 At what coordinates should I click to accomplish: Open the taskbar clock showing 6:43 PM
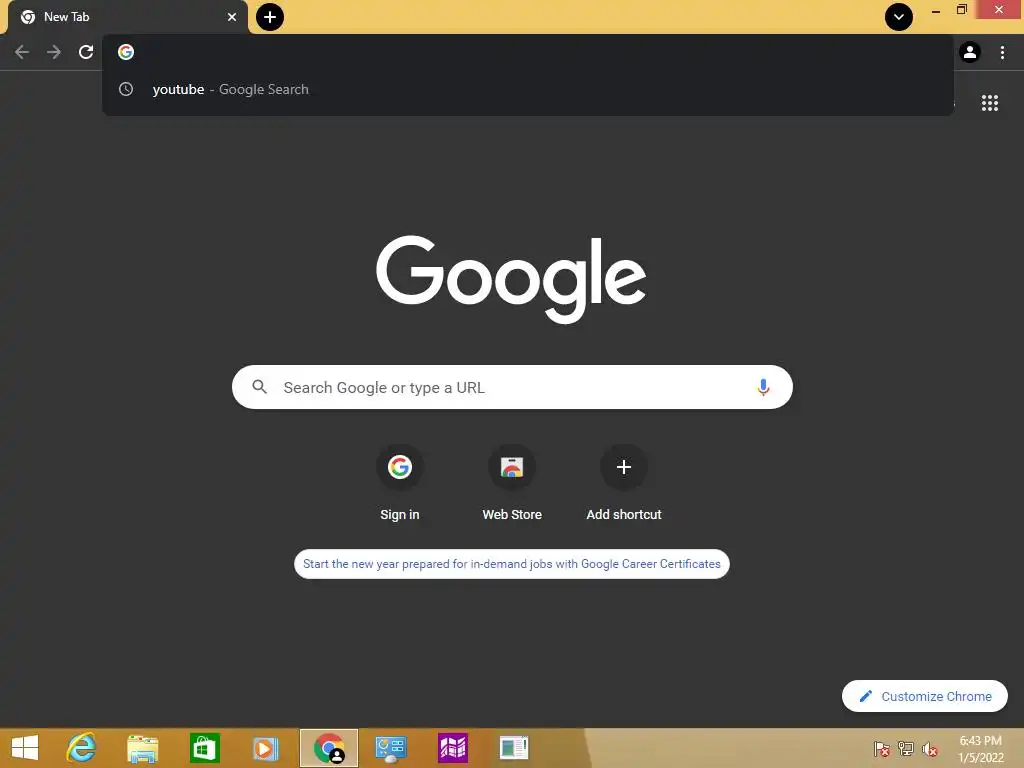pos(980,749)
